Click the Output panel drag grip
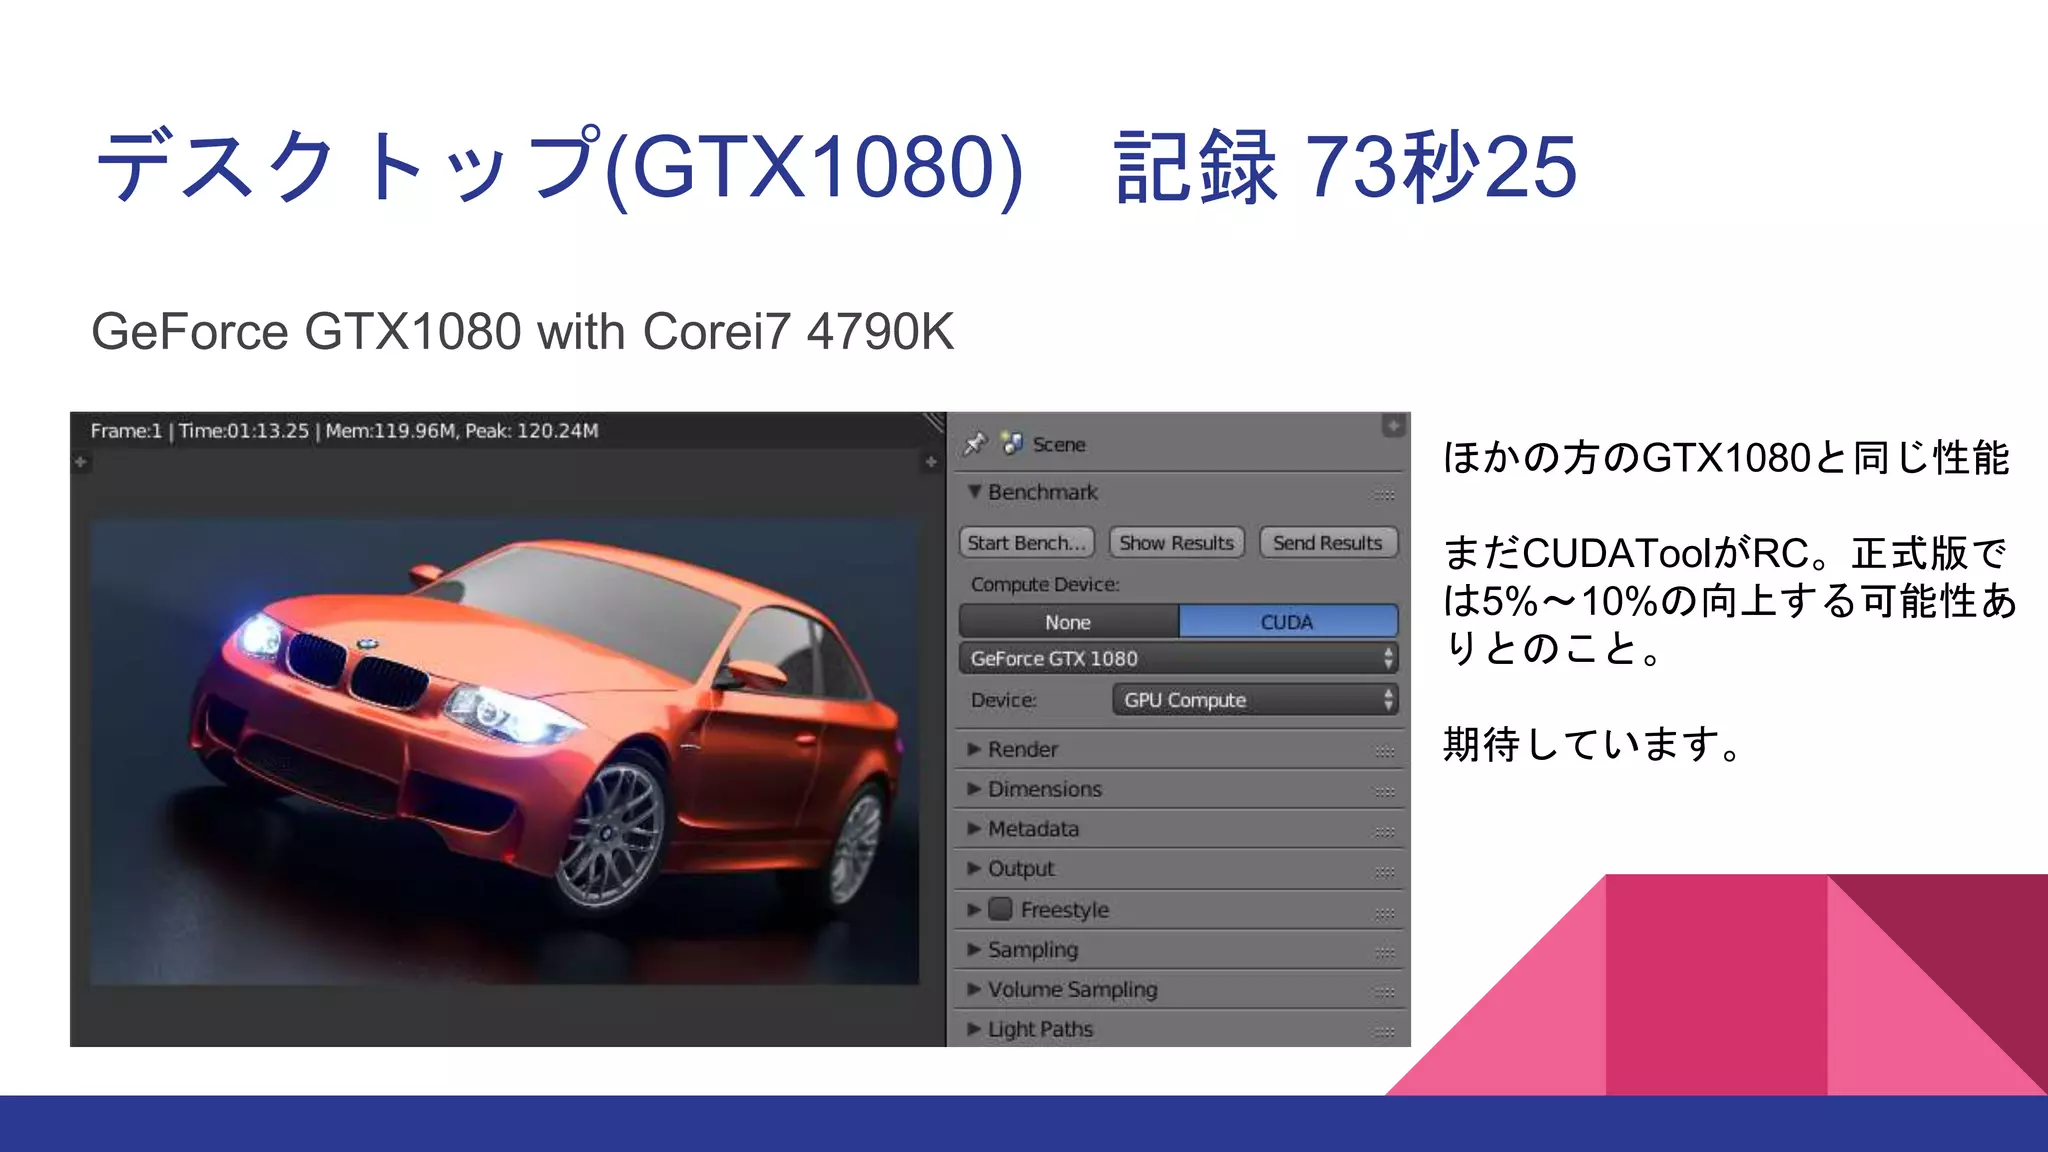Viewport: 2048px width, 1152px height. pyautogui.click(x=1384, y=871)
